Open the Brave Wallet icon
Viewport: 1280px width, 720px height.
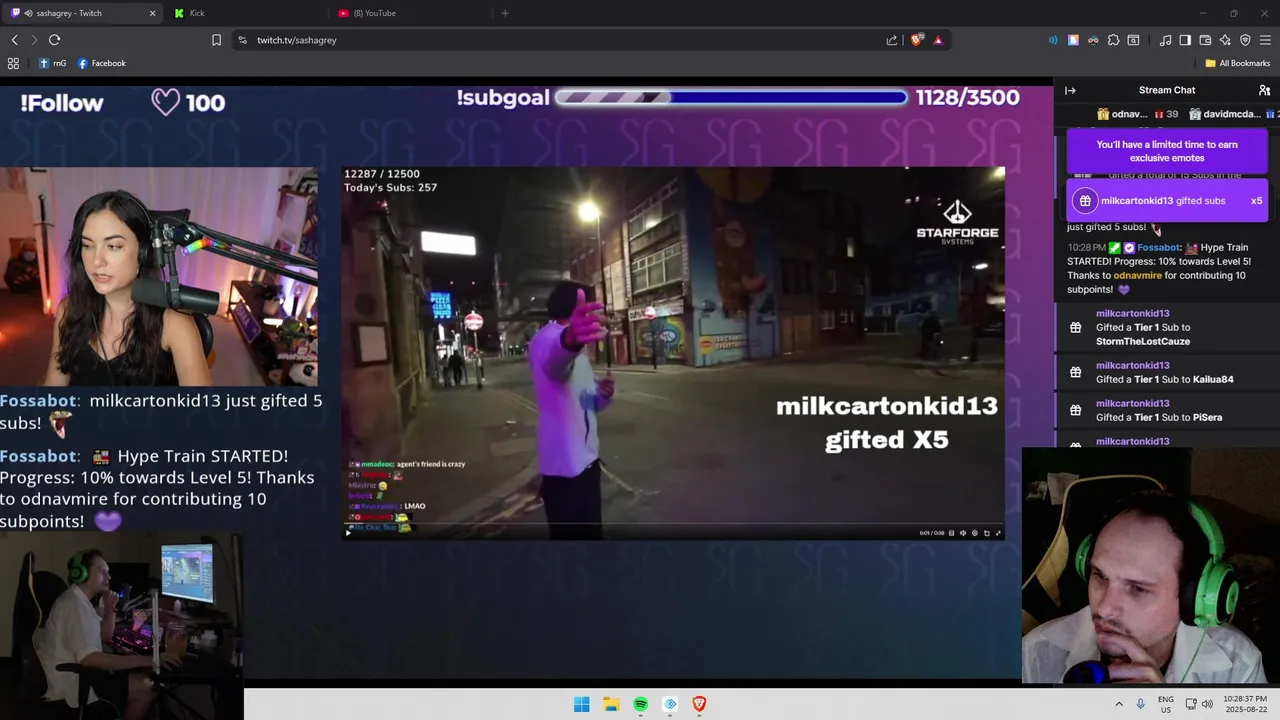click(1205, 40)
